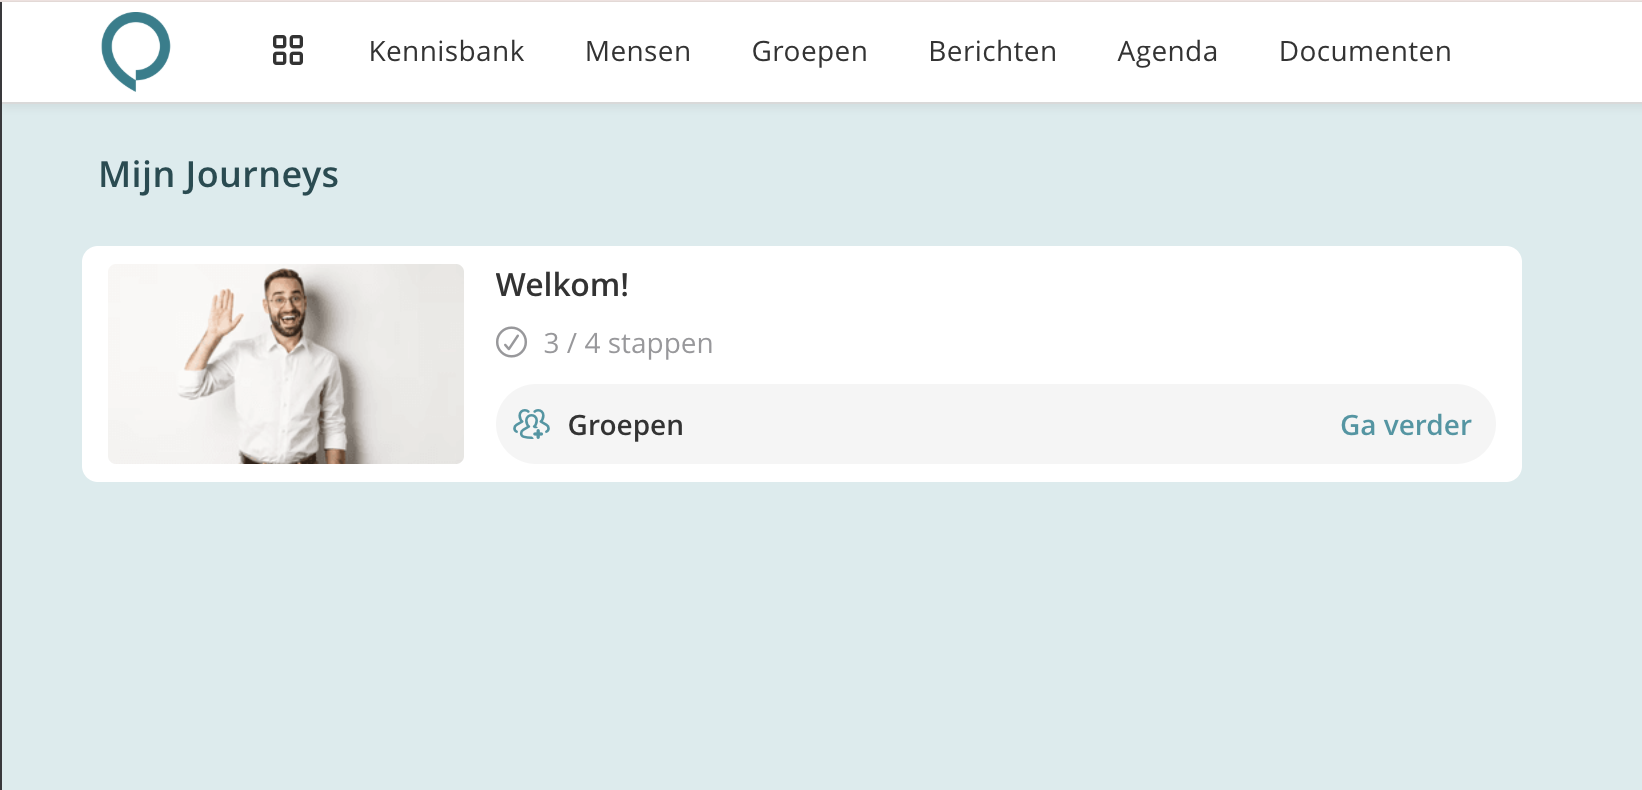The width and height of the screenshot is (1642, 790).
Task: Click the Mijn Journeys heading
Action: tap(218, 175)
